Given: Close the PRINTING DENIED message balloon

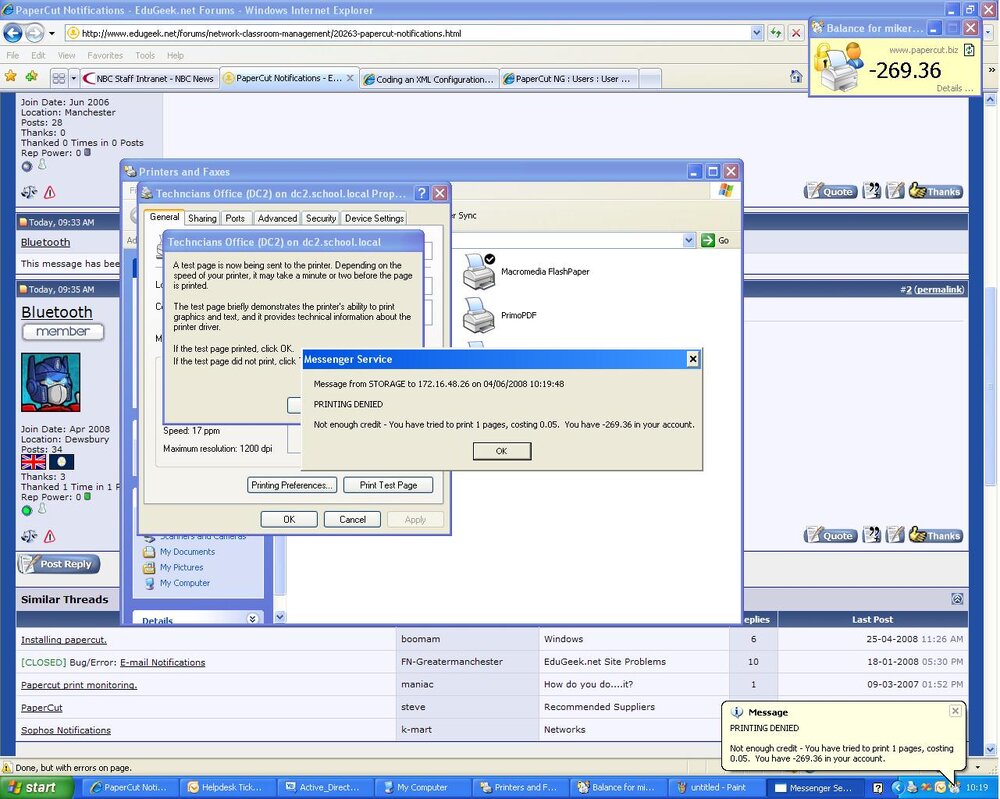Looking at the screenshot, I should [x=955, y=711].
